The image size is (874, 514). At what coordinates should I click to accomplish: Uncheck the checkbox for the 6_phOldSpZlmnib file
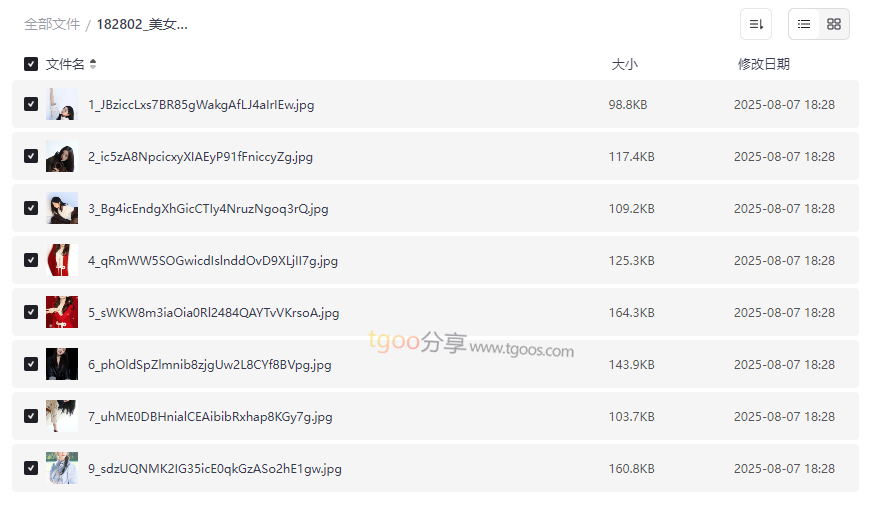point(31,364)
